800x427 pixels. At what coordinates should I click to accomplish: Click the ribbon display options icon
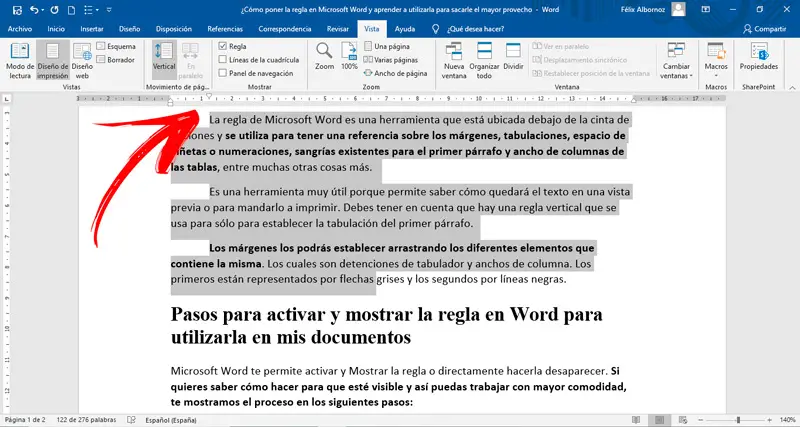tap(706, 9)
